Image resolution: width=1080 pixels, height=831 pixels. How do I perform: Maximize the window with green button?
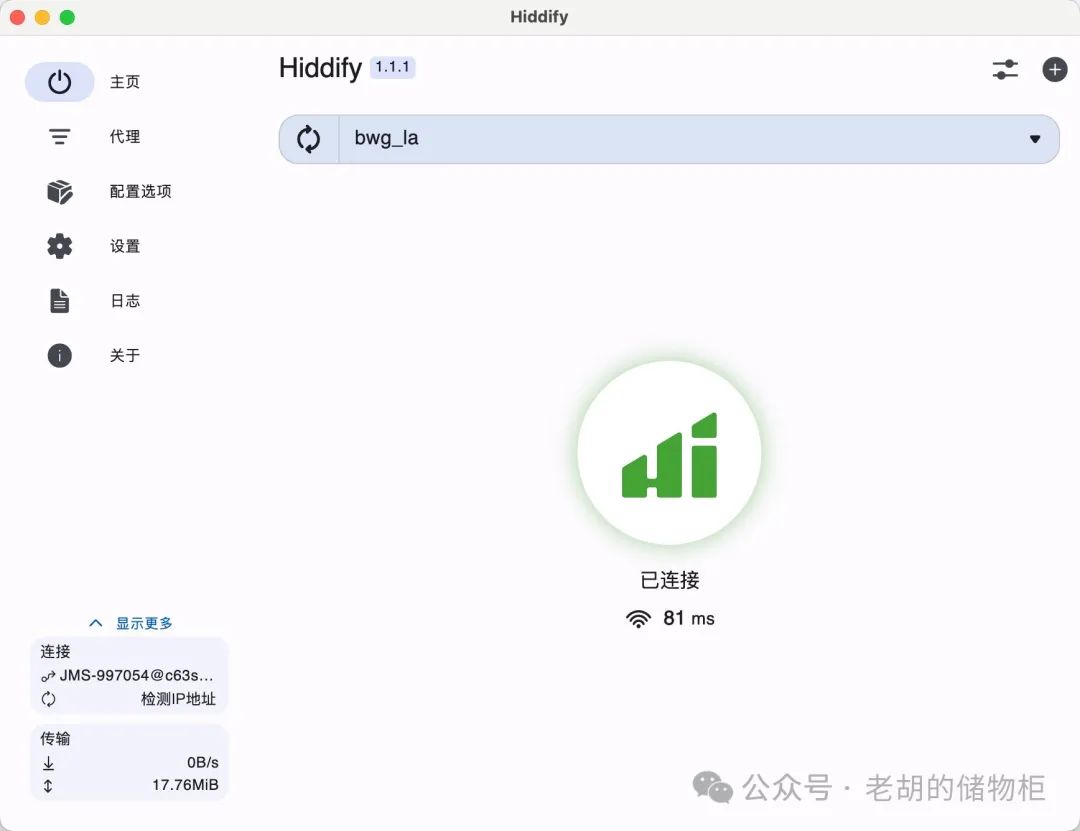tap(68, 17)
